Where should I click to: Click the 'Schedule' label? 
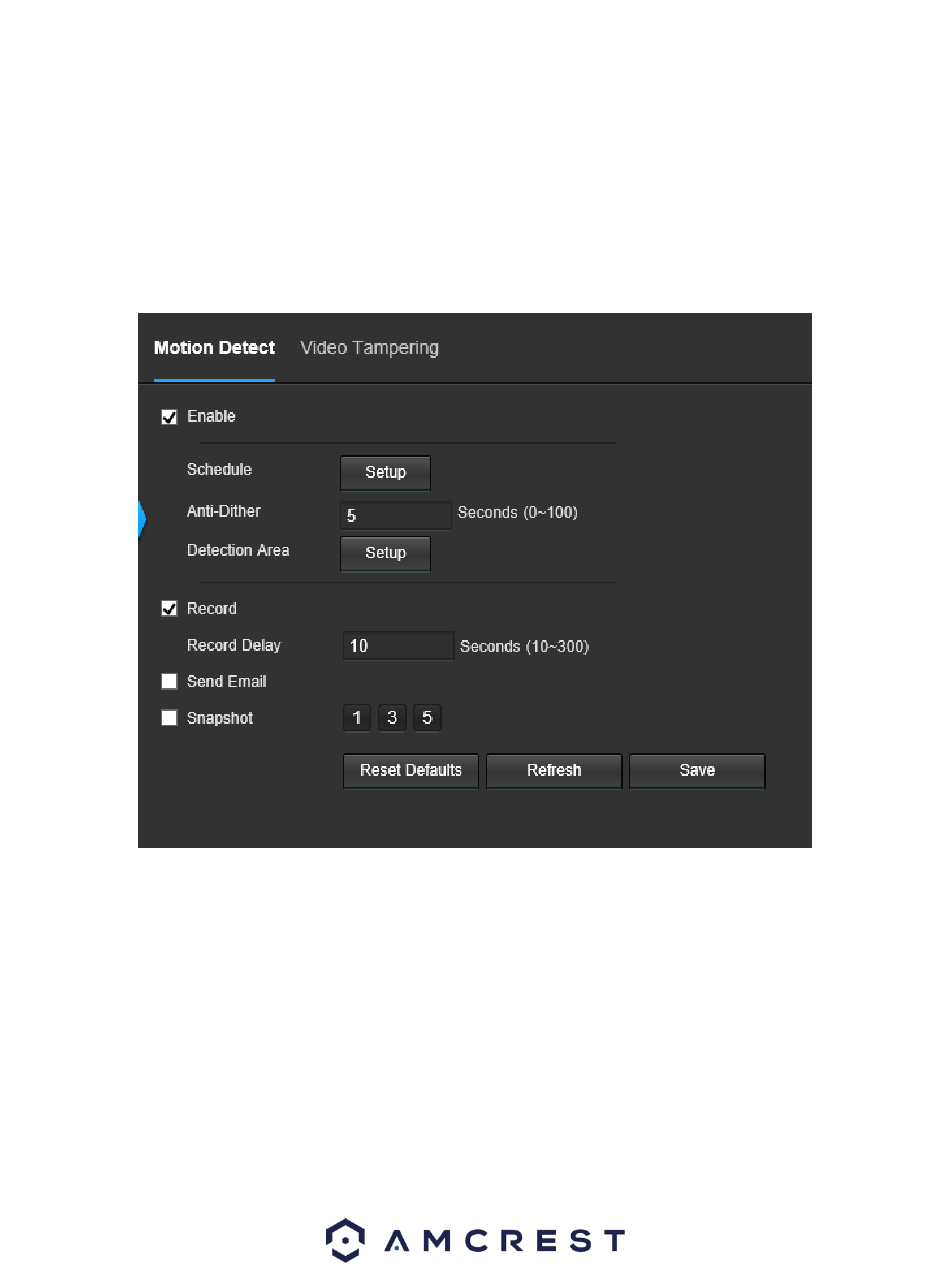[x=219, y=470]
